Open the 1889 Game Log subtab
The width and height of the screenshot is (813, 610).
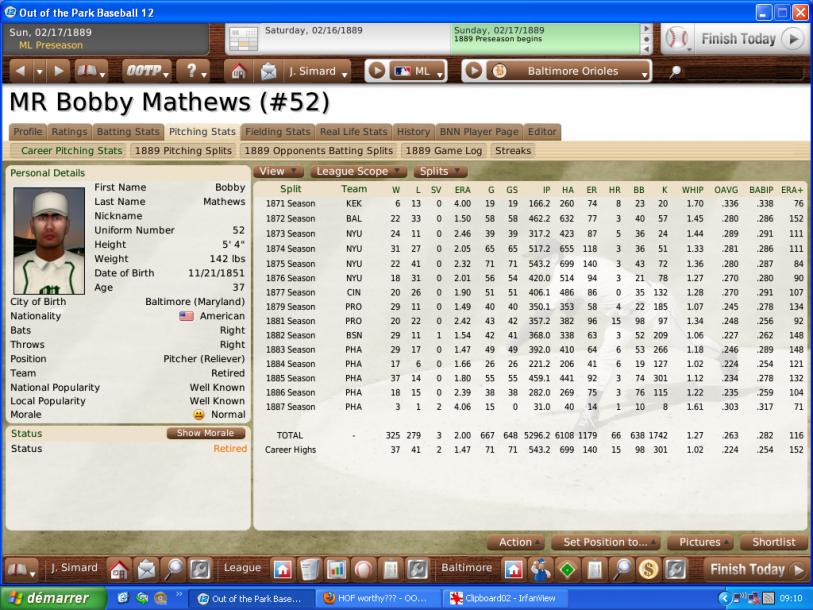pos(445,151)
